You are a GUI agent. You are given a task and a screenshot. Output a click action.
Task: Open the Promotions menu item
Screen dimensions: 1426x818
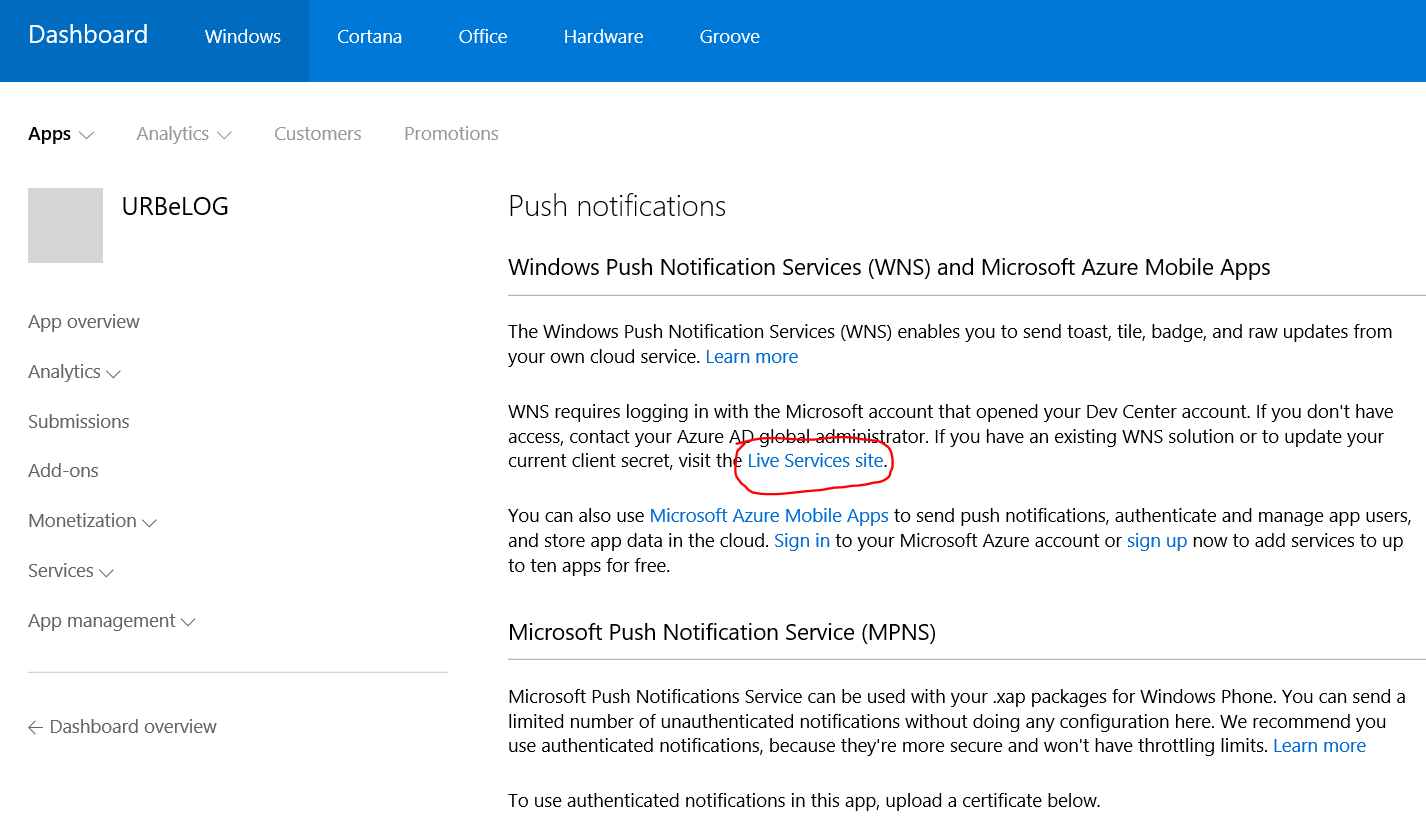tap(451, 134)
